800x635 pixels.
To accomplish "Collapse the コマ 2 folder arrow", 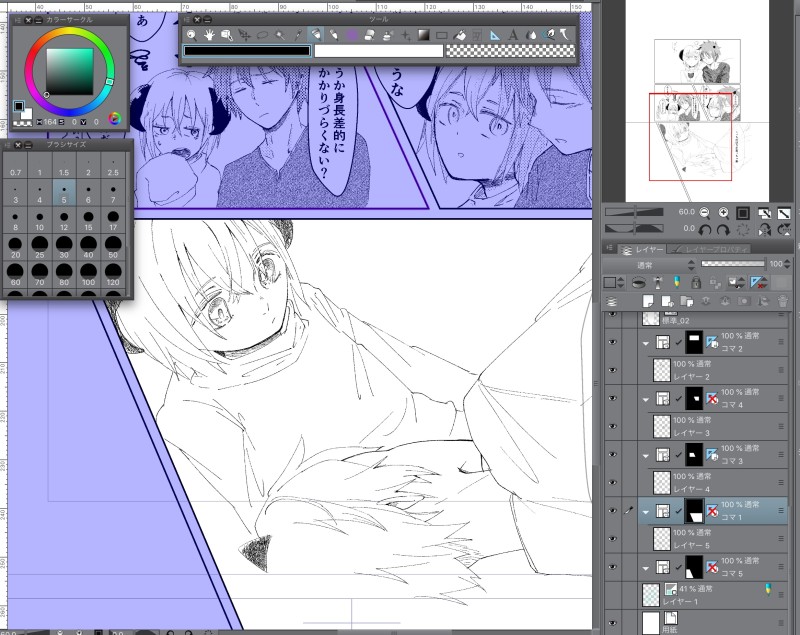I will (645, 343).
